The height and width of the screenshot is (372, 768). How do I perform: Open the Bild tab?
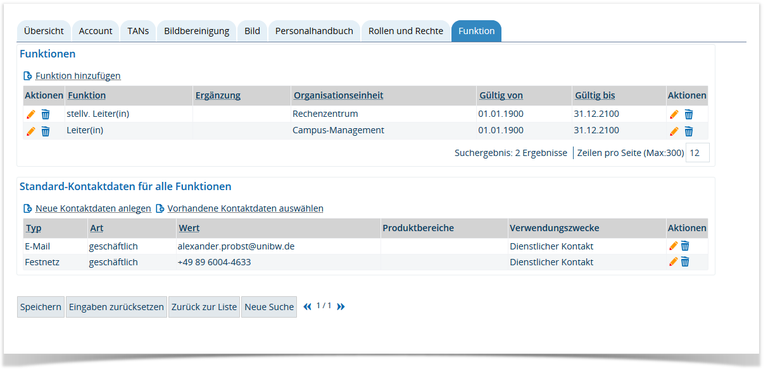pyautogui.click(x=252, y=31)
